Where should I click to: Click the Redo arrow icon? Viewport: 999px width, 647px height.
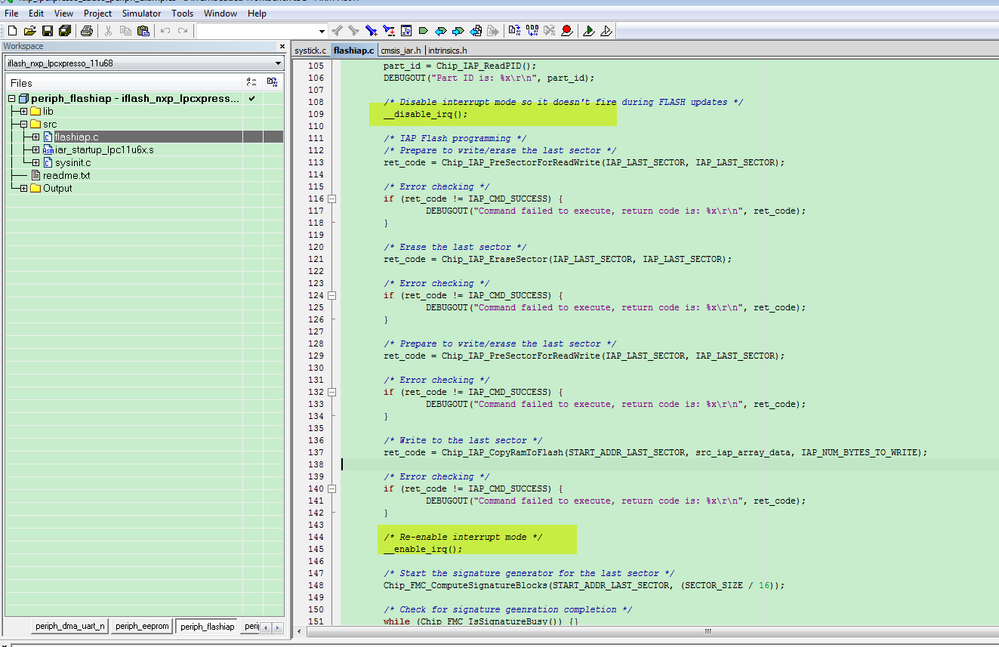(x=183, y=31)
